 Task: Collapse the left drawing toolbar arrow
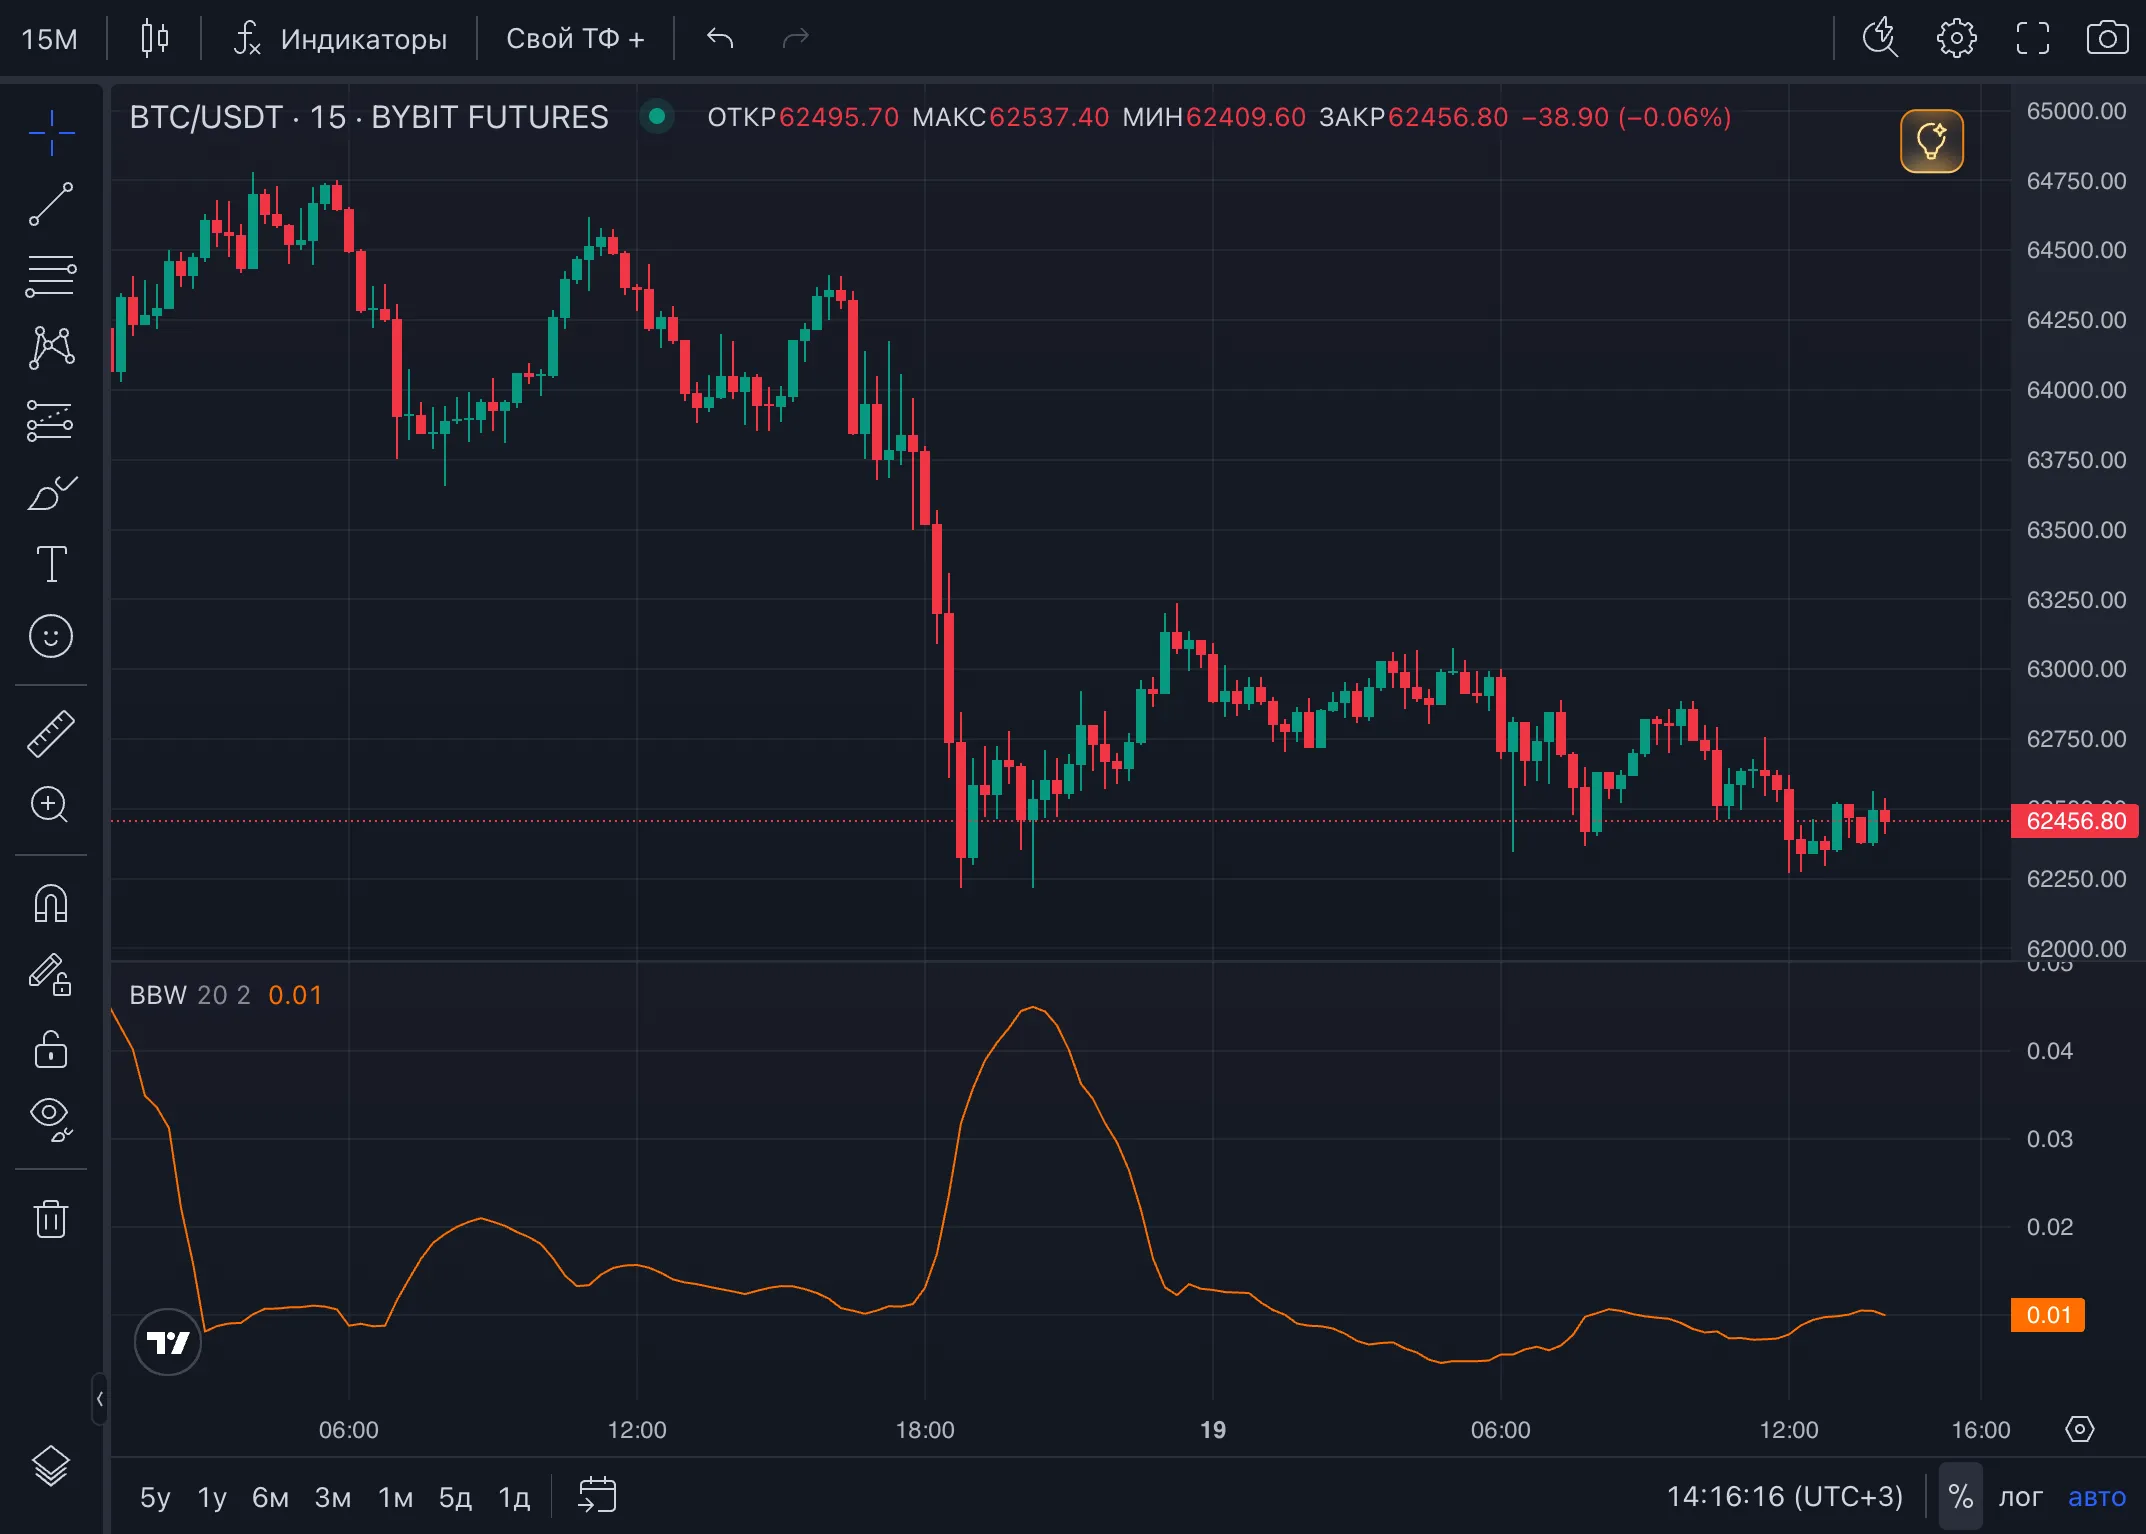coord(99,1398)
